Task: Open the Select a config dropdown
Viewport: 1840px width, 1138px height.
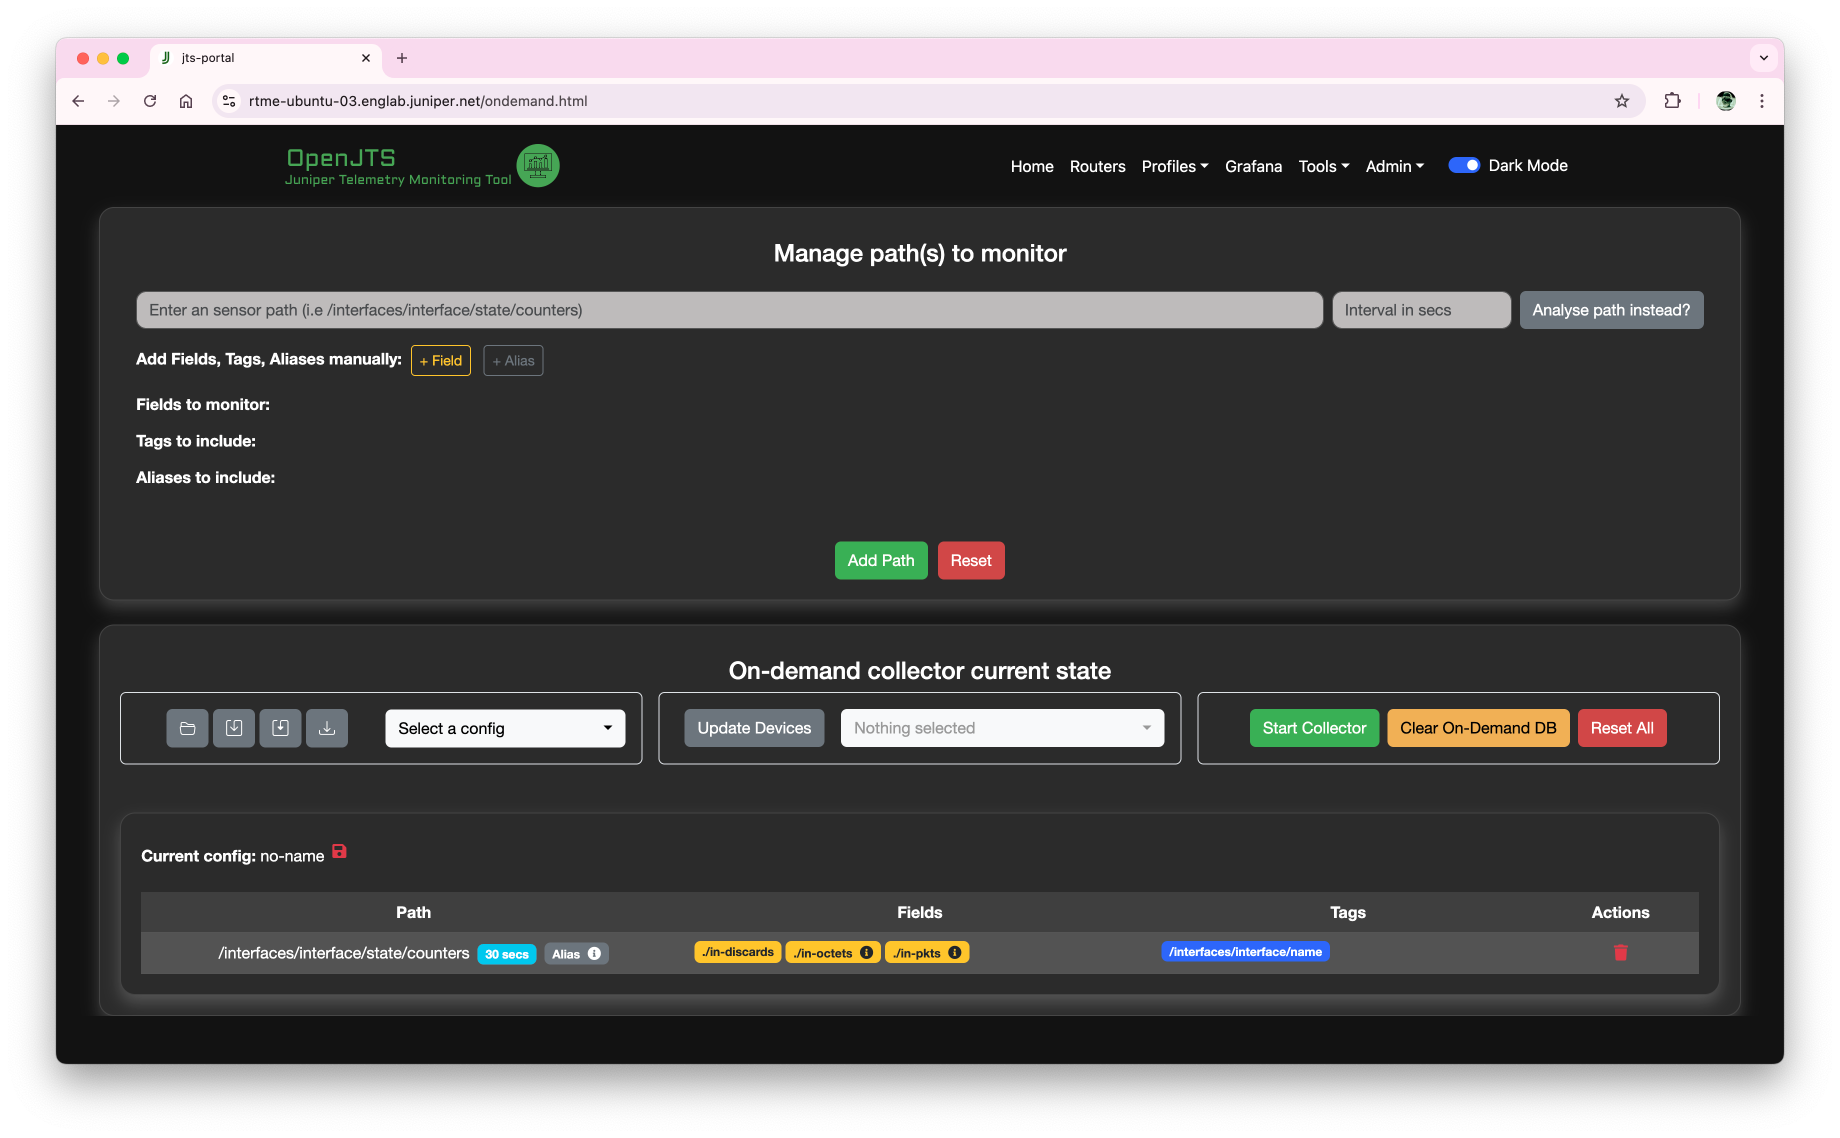Action: (x=505, y=728)
